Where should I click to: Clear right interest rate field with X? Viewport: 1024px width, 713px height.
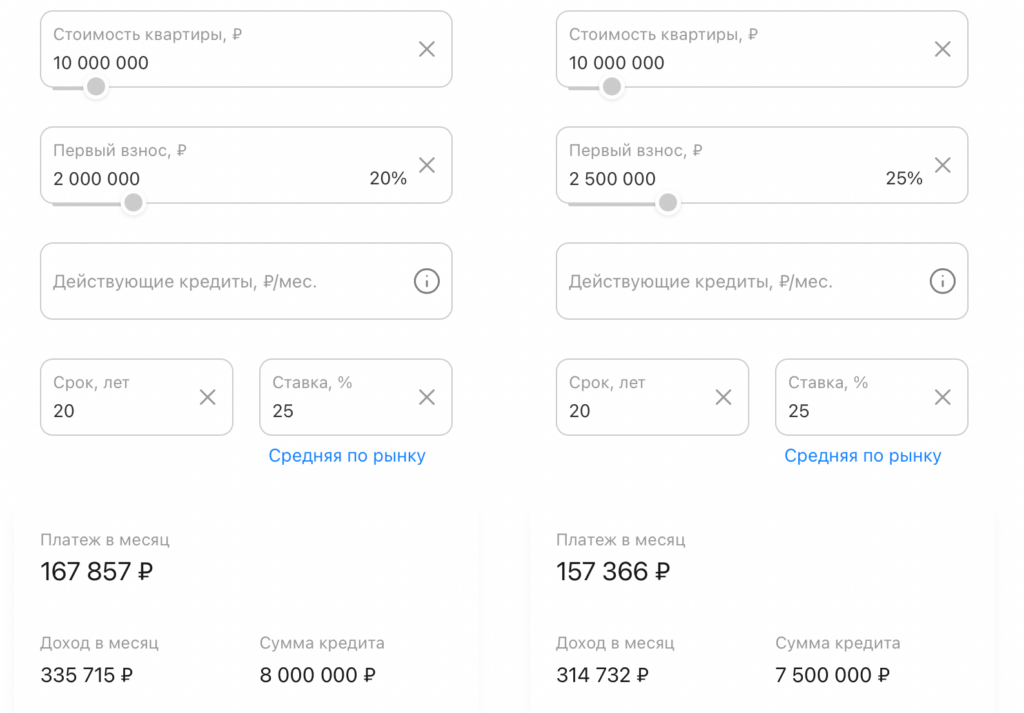(942, 397)
